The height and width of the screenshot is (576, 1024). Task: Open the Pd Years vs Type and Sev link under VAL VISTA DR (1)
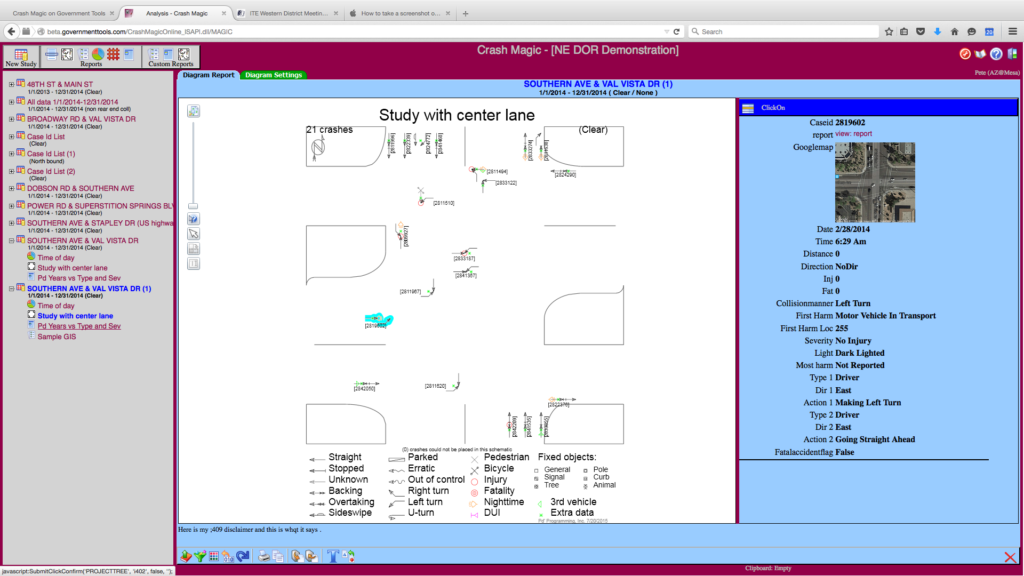(79, 327)
